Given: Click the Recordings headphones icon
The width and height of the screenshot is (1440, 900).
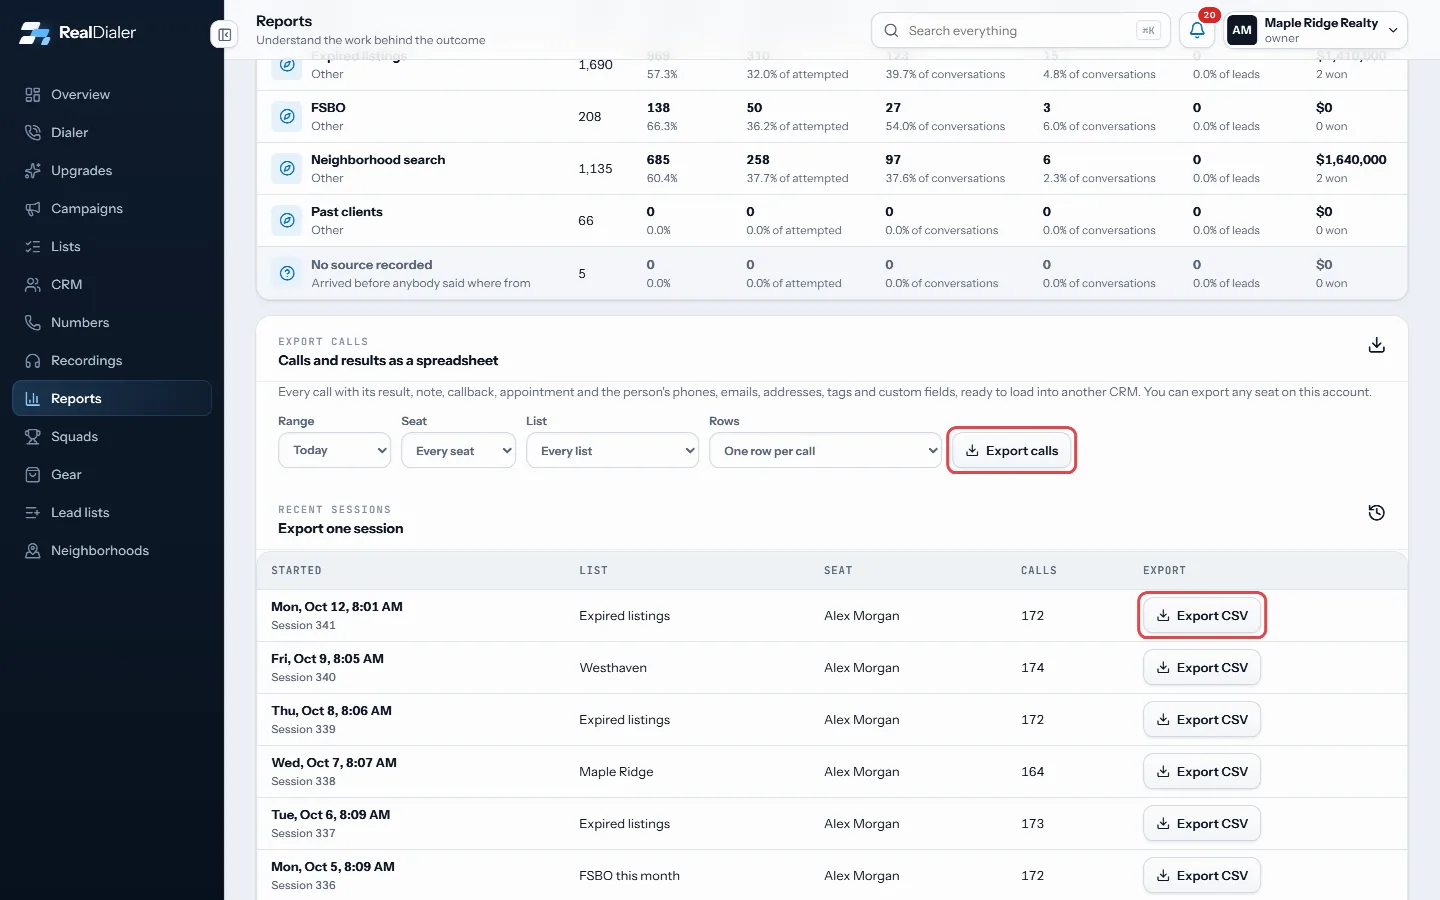Looking at the screenshot, I should [33, 361].
